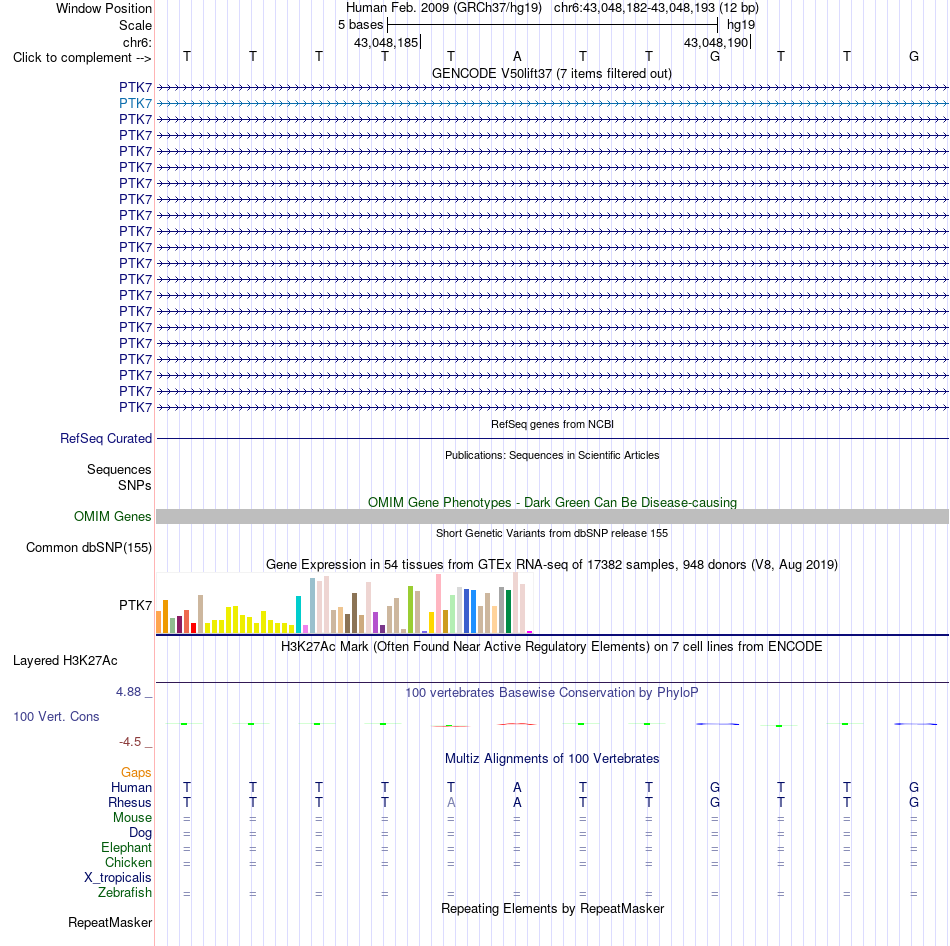Click the Scale label

(135, 25)
